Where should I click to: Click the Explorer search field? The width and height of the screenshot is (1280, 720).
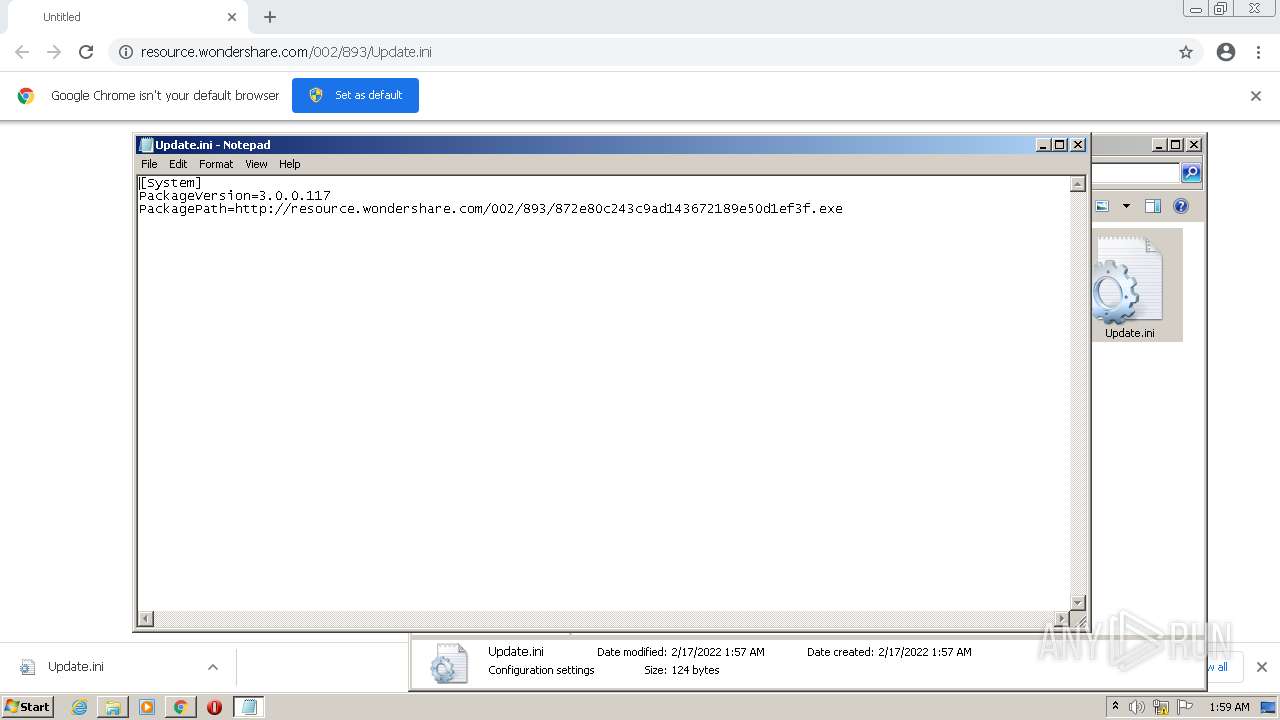[x=1136, y=173]
